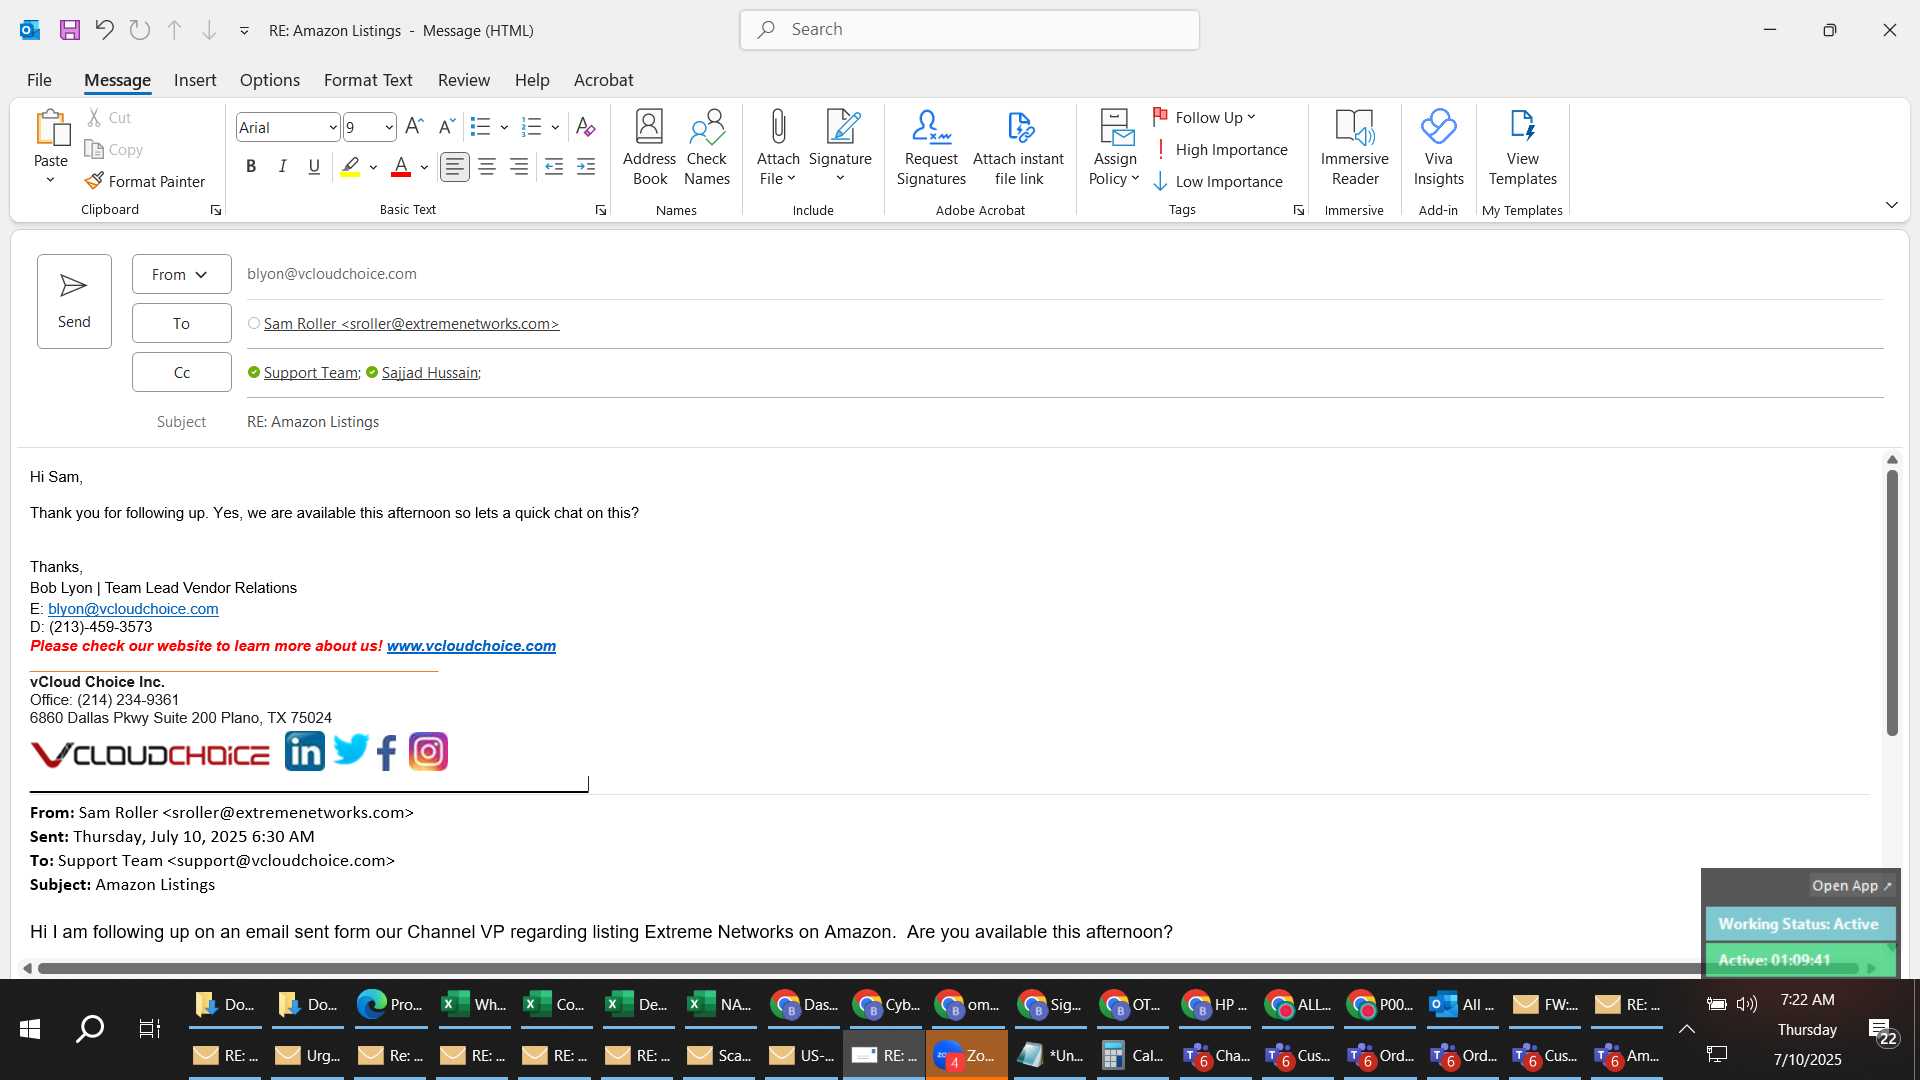Click the Paste clipboard icon

(51, 128)
